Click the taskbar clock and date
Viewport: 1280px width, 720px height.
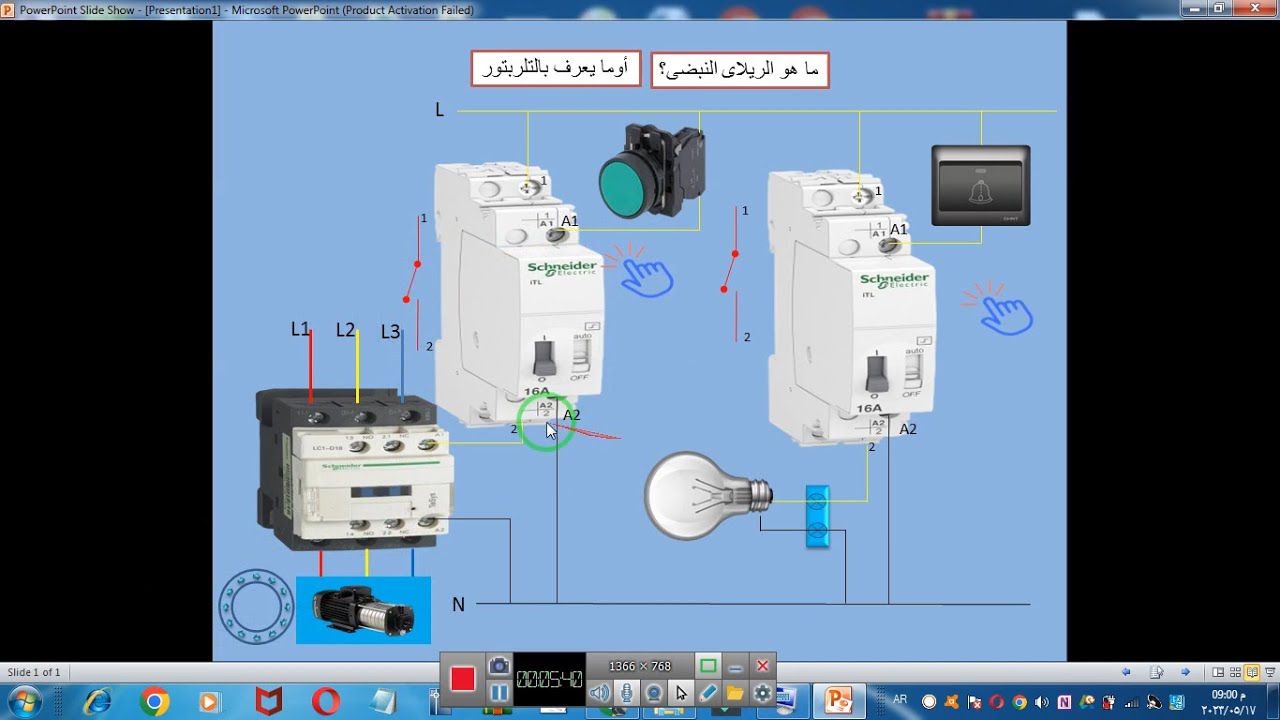pos(1228,702)
